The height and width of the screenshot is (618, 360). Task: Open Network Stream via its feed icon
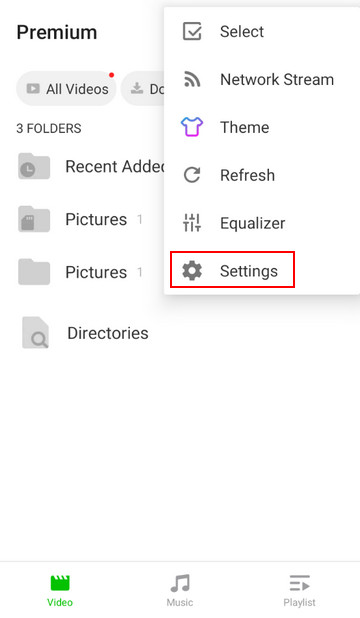192,79
